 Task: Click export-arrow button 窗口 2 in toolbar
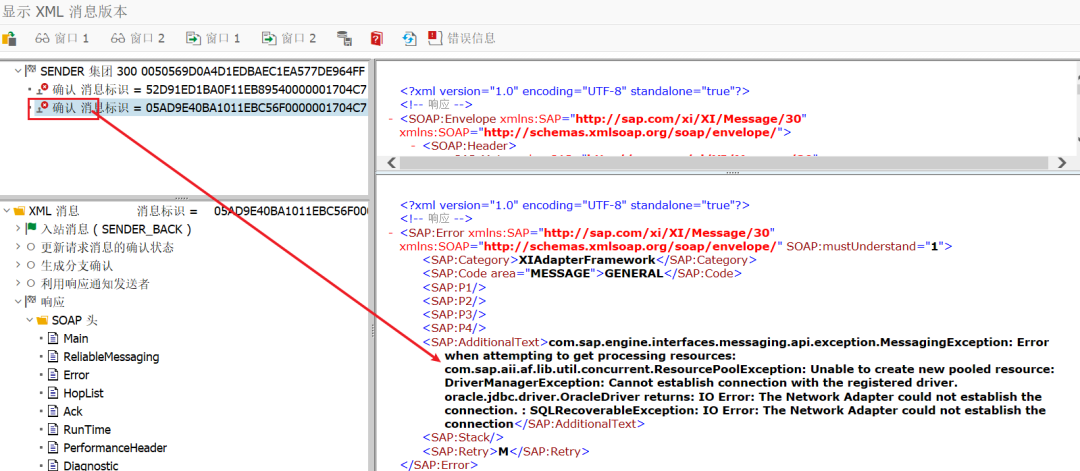(x=289, y=39)
